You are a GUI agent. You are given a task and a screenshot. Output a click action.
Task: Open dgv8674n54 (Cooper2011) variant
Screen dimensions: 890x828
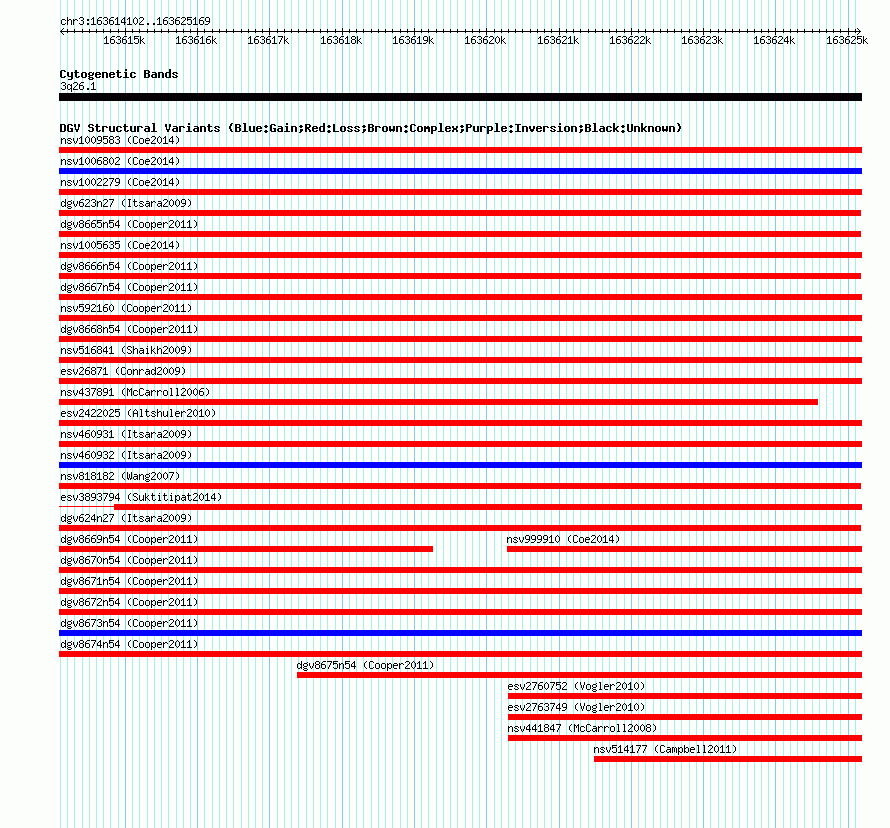pyautogui.click(x=129, y=644)
